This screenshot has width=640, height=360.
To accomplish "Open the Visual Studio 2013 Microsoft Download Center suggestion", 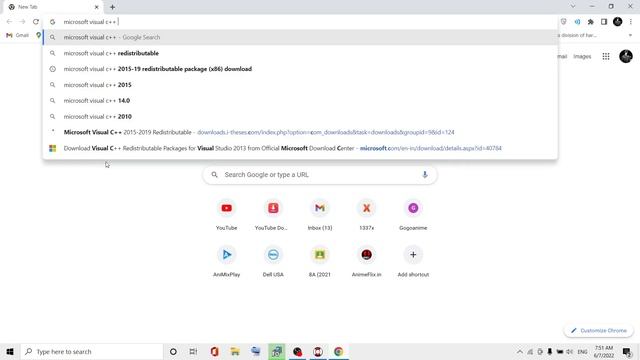I will point(300,148).
